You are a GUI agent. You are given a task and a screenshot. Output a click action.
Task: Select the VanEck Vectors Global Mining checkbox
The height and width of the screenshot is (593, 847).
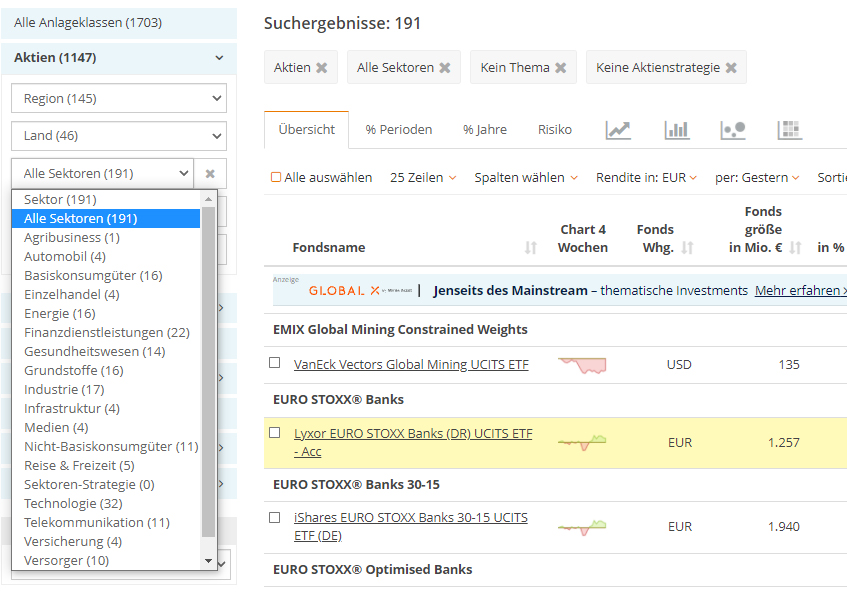pyautogui.click(x=274, y=362)
